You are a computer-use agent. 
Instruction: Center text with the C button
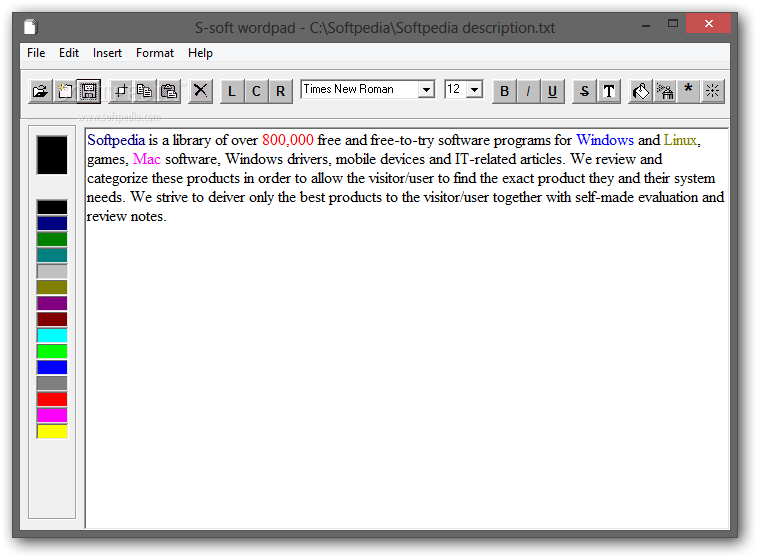click(x=256, y=91)
